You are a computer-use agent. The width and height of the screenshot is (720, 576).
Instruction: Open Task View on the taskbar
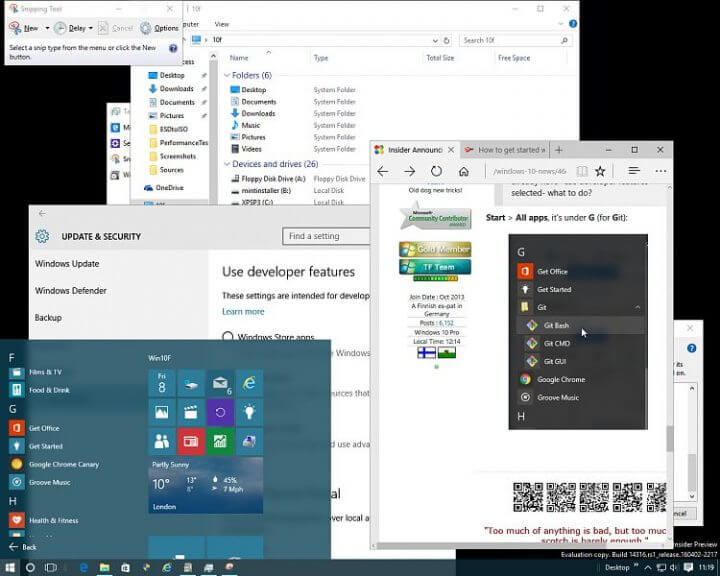[51, 568]
